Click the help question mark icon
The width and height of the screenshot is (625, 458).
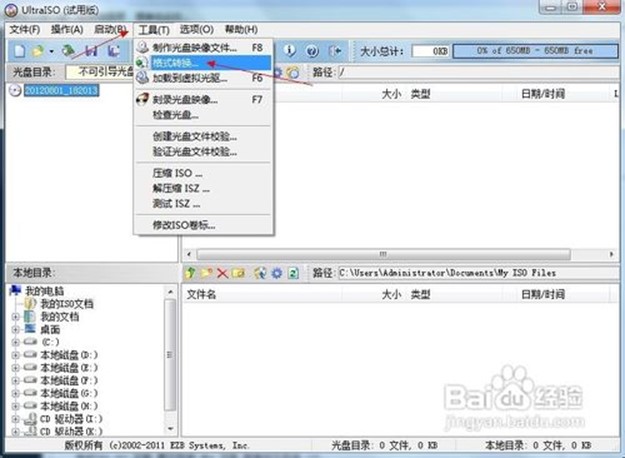point(311,50)
